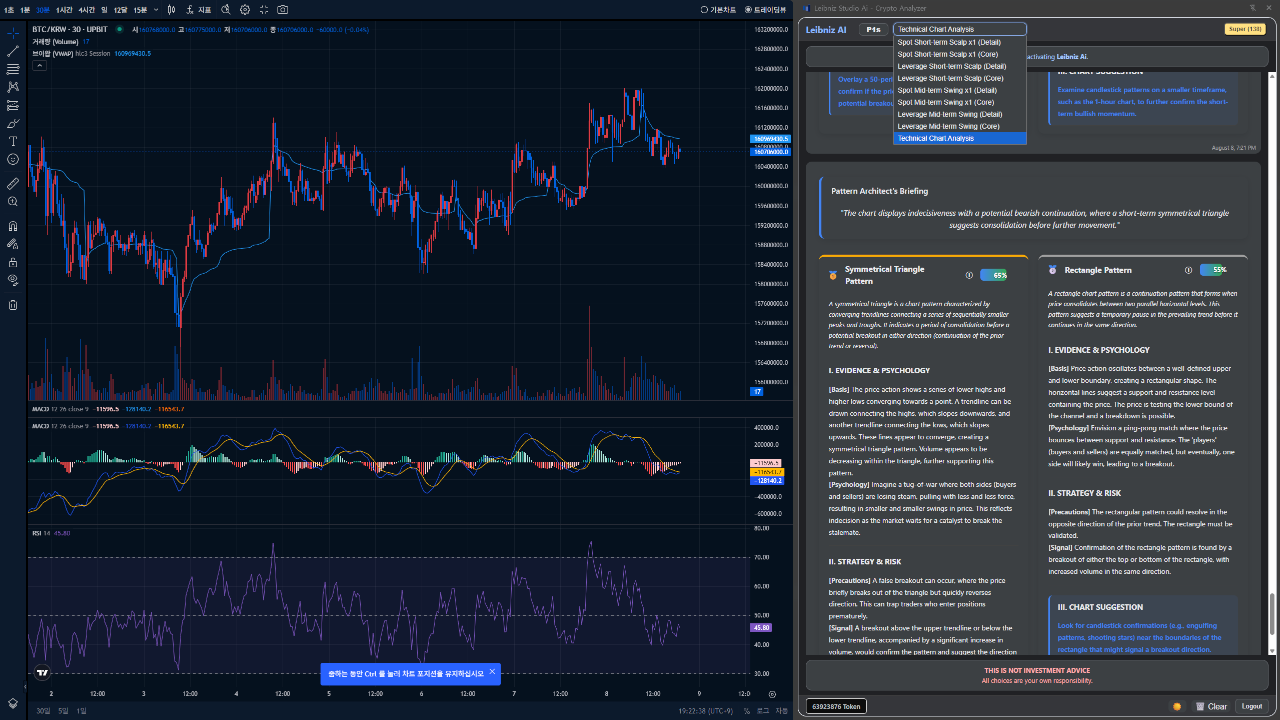Select the trend line drawing tool

point(13,51)
